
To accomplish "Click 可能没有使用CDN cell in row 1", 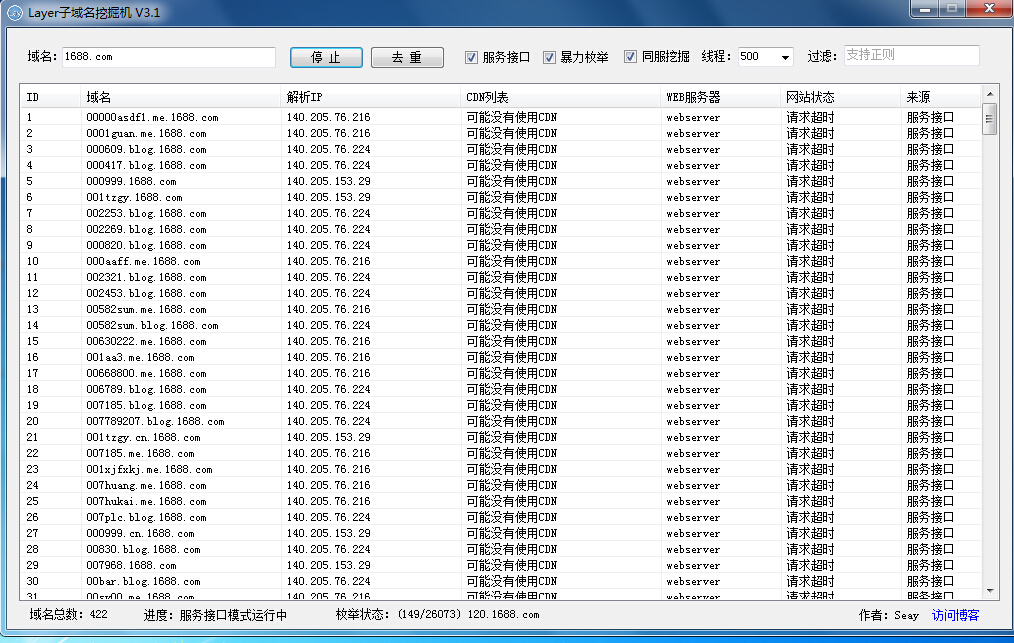I will tap(512, 117).
